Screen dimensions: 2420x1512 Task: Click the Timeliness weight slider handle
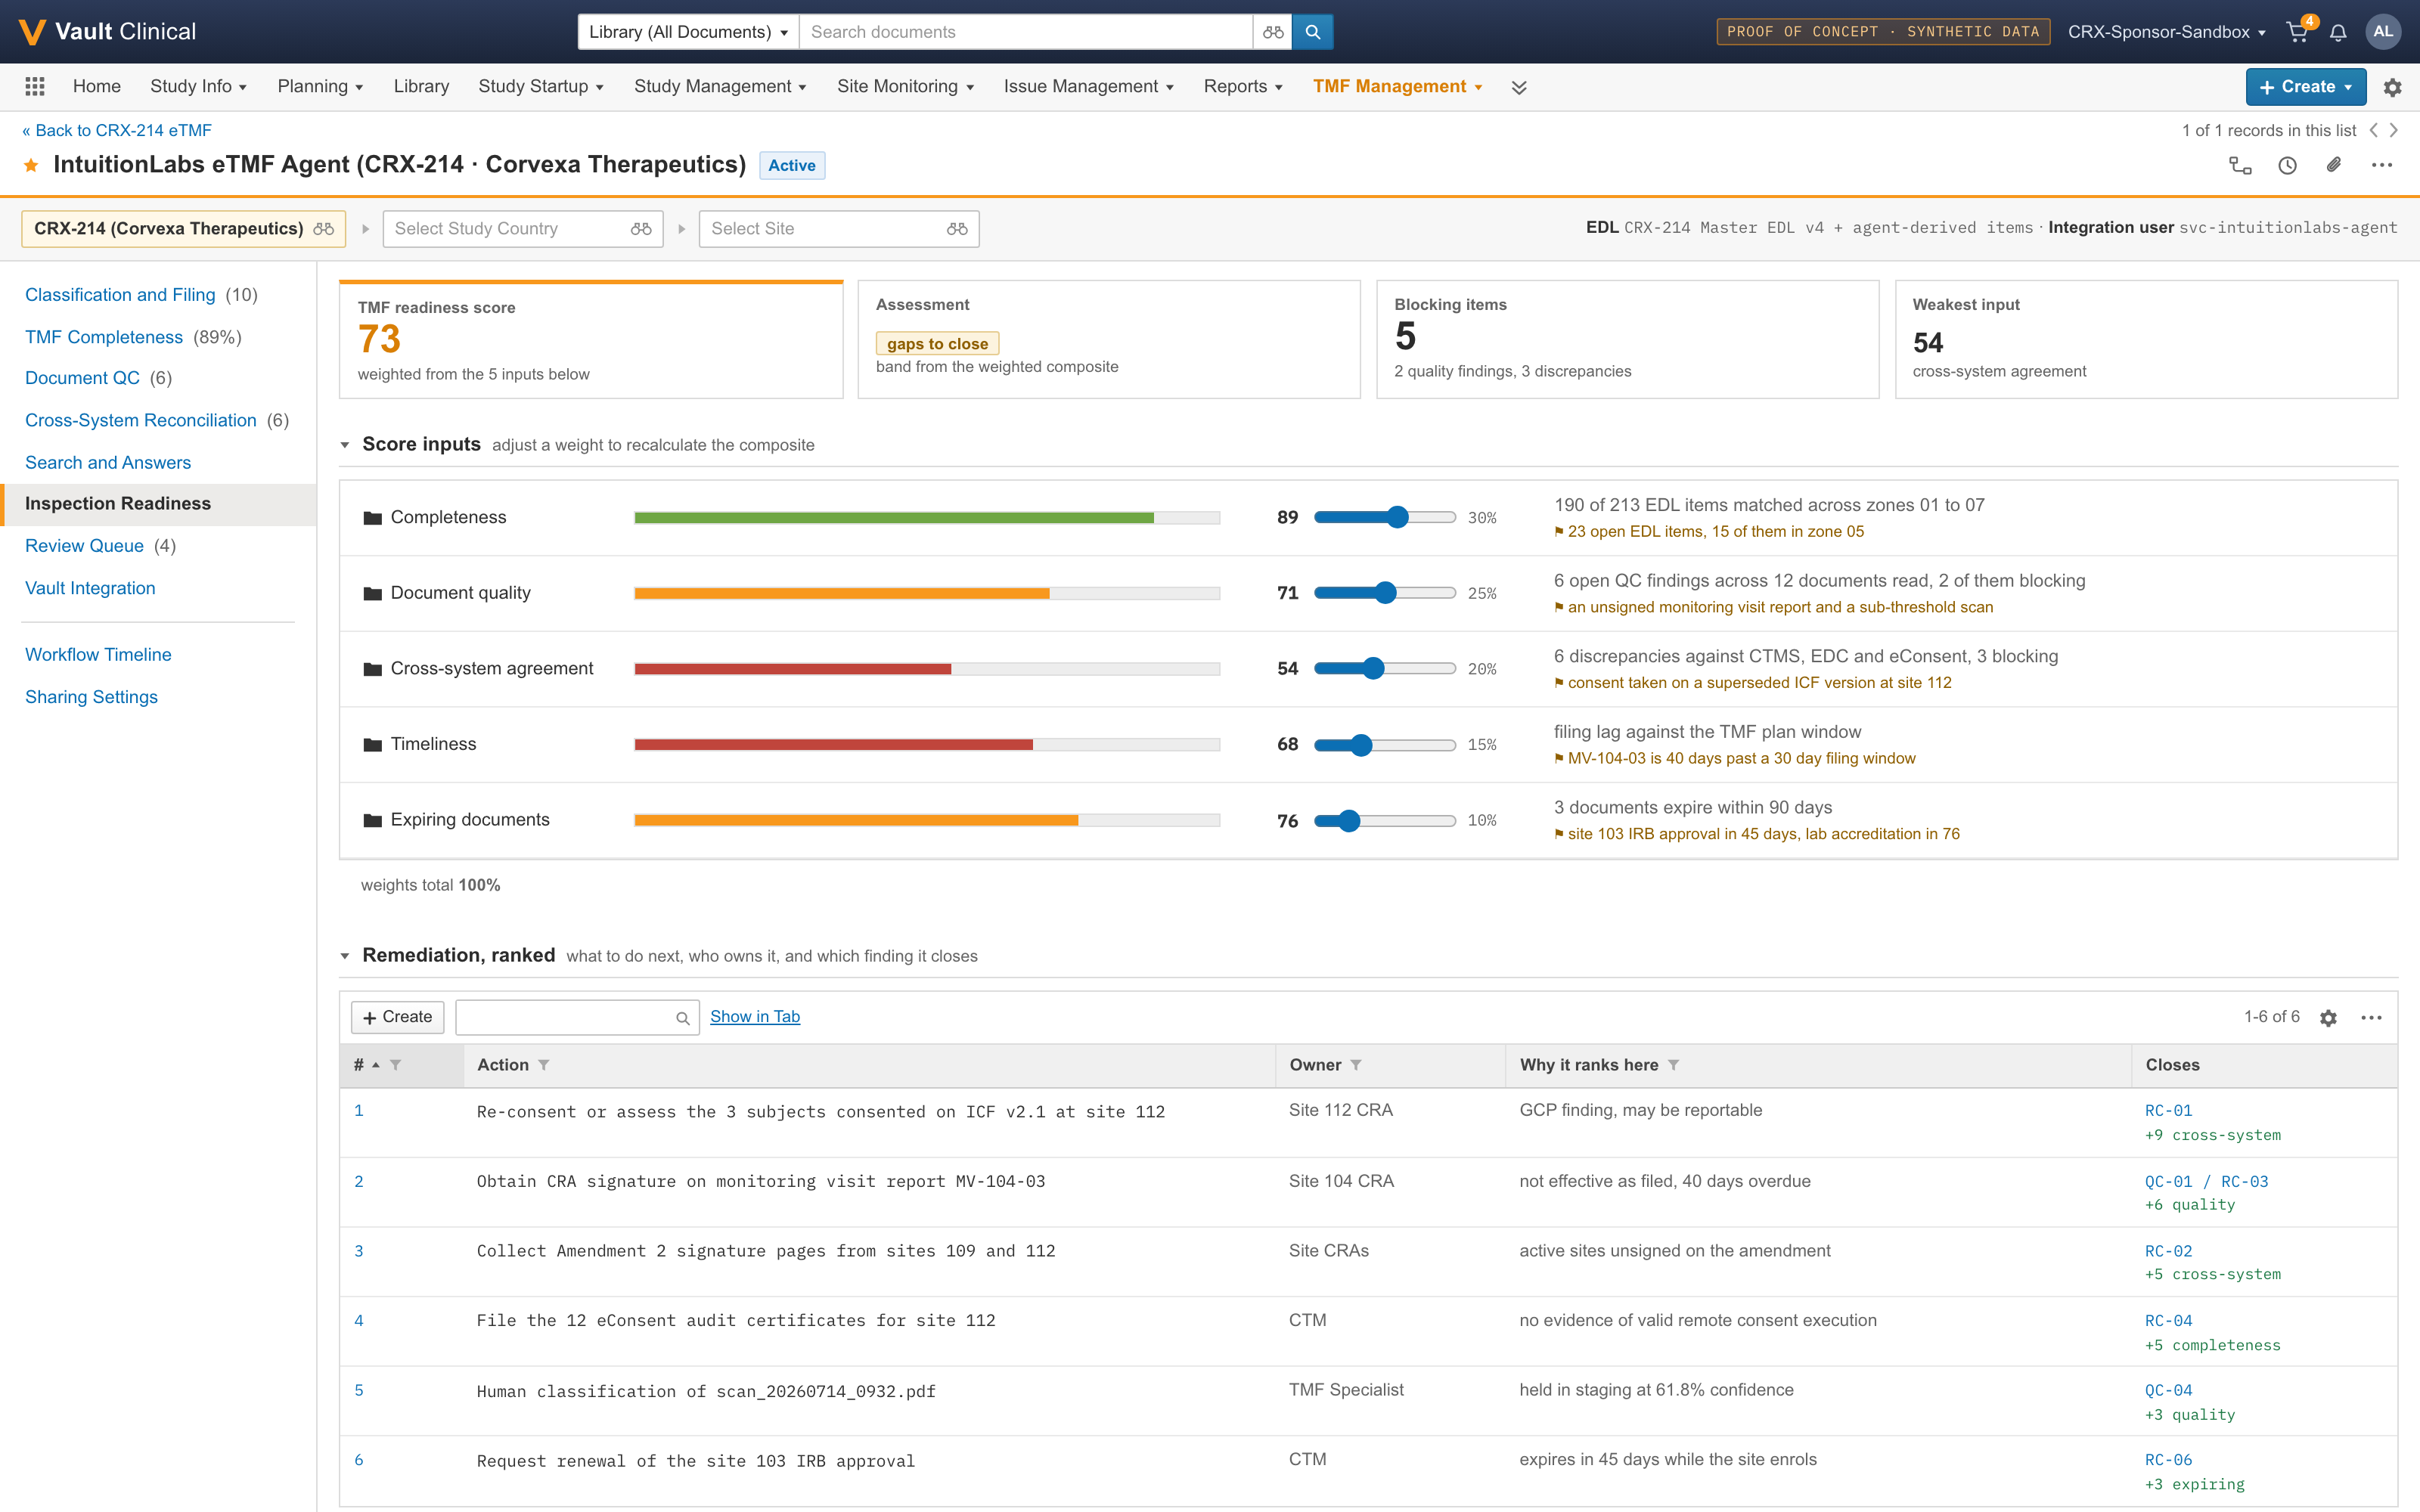(x=1361, y=745)
